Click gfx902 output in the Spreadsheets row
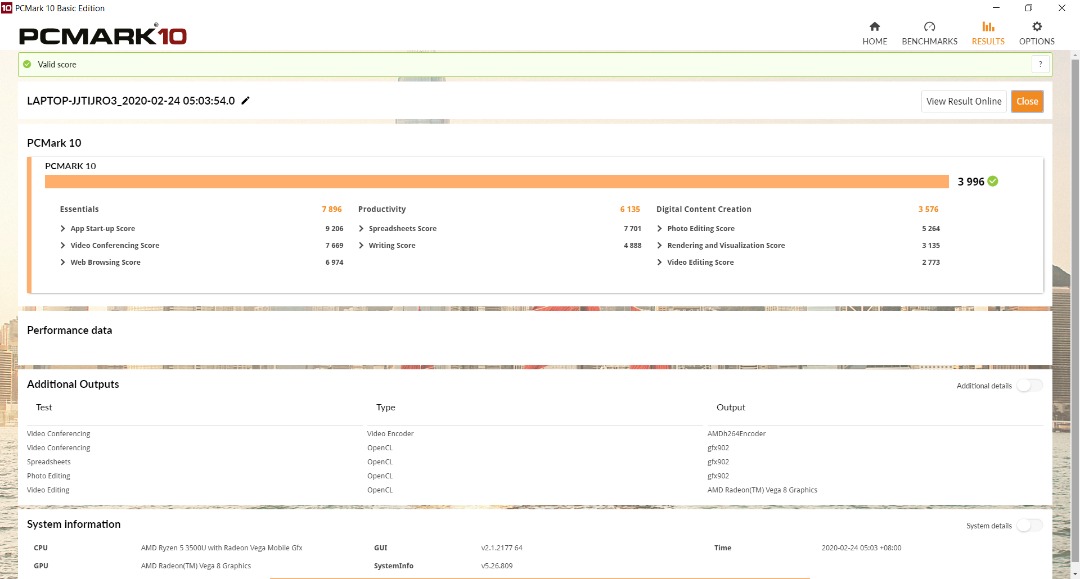Image resolution: width=1080 pixels, height=579 pixels. (718, 462)
